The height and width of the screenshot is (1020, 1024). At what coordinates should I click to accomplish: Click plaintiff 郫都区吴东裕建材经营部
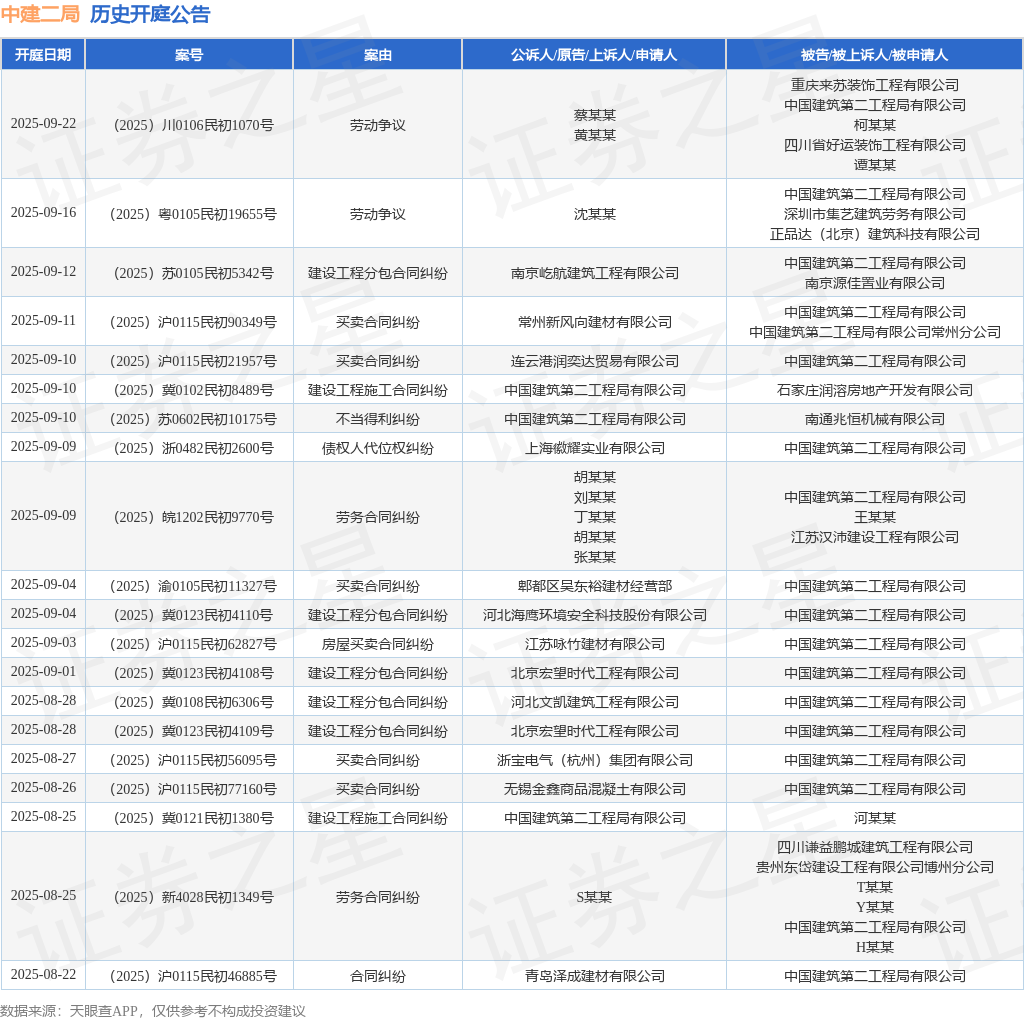pos(595,586)
